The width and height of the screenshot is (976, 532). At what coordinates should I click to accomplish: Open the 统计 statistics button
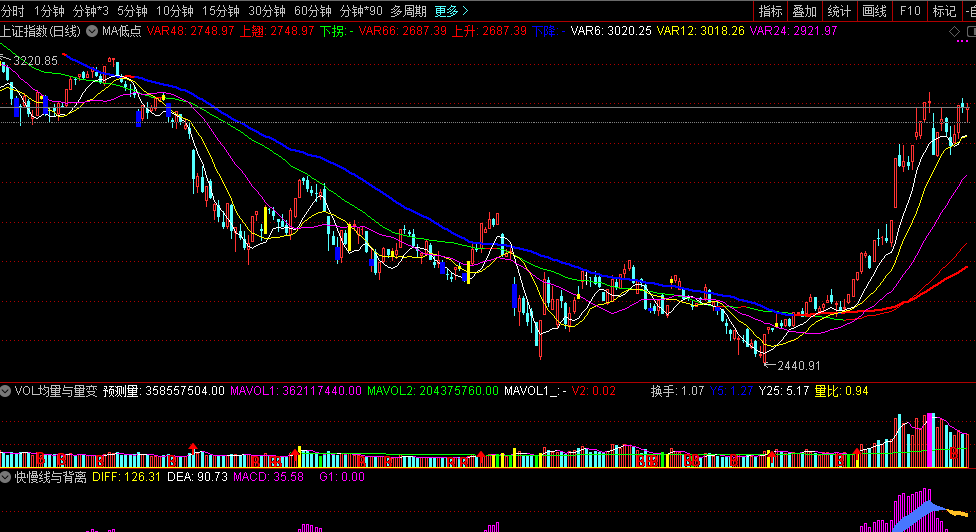click(x=839, y=11)
